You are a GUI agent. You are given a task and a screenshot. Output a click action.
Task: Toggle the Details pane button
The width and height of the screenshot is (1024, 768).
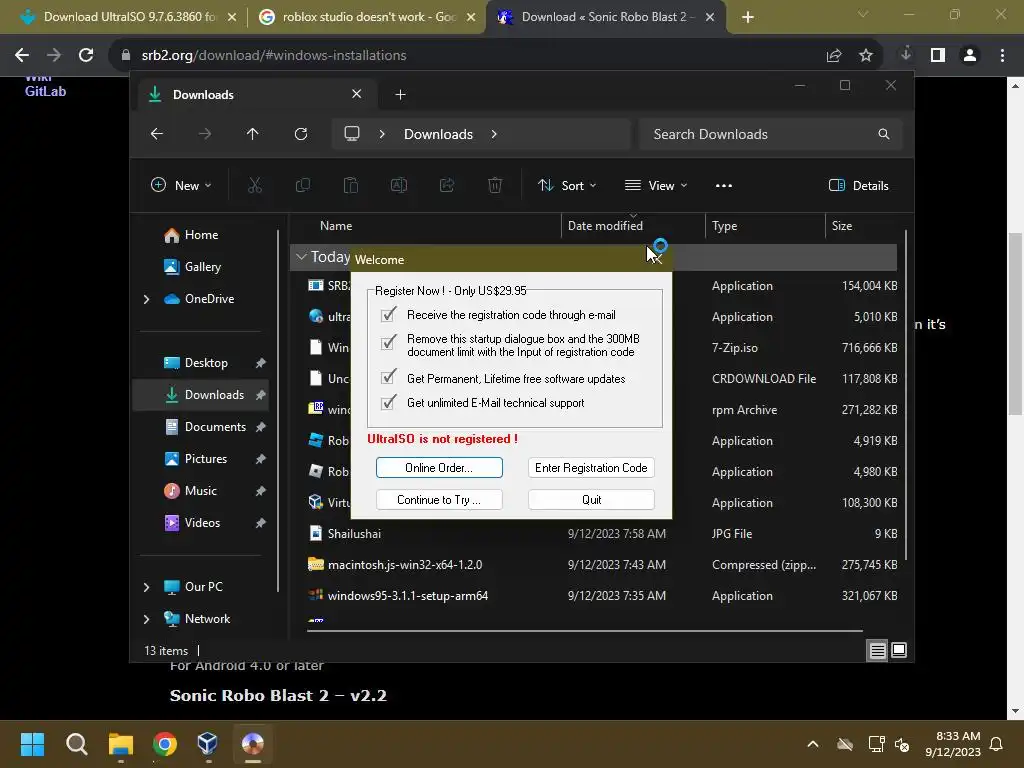point(858,185)
